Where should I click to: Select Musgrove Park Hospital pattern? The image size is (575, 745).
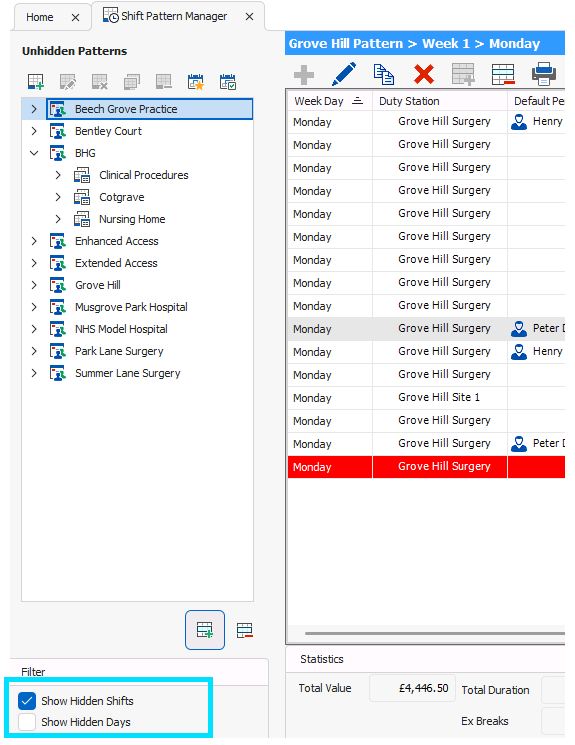click(x=131, y=307)
